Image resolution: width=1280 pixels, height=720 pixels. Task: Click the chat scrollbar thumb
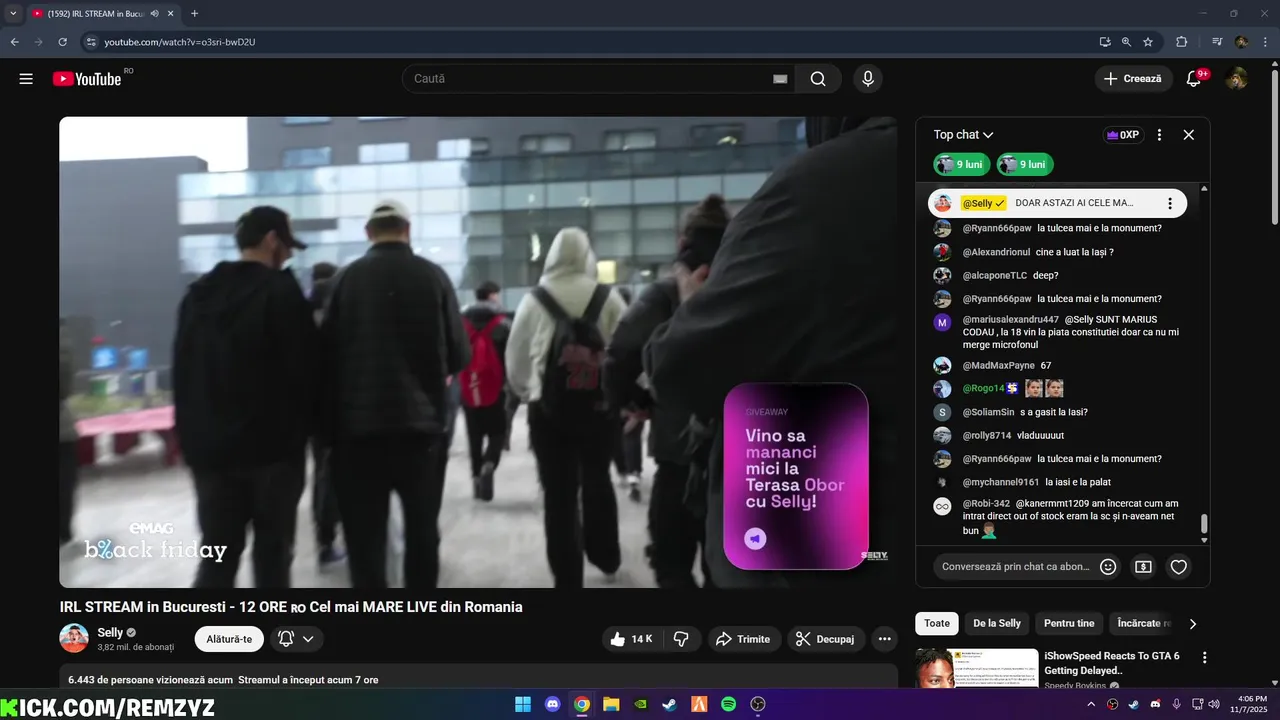(1204, 524)
